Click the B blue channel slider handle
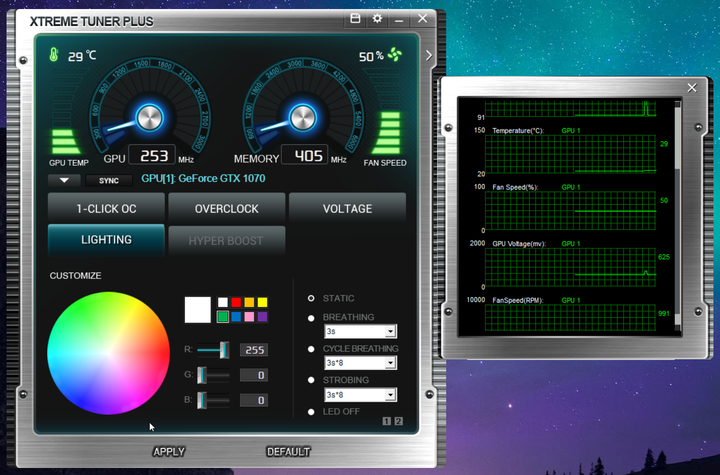The image size is (720, 475). tap(202, 400)
